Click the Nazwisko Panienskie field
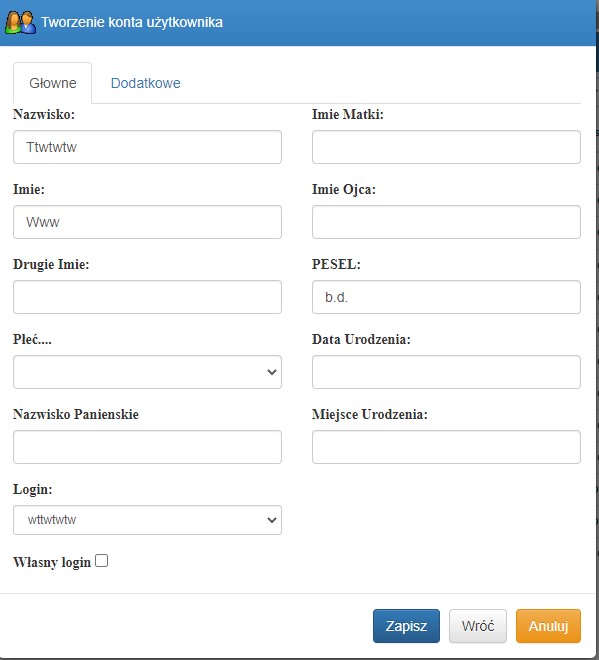599x660 pixels. [x=147, y=447]
